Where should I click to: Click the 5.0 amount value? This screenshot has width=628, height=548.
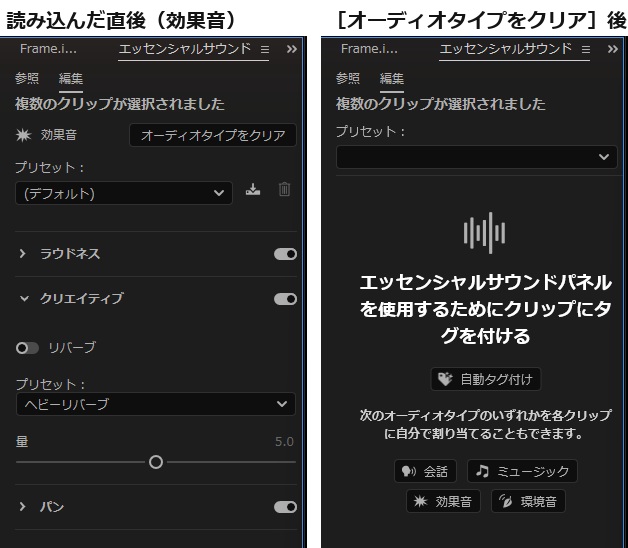[284, 442]
